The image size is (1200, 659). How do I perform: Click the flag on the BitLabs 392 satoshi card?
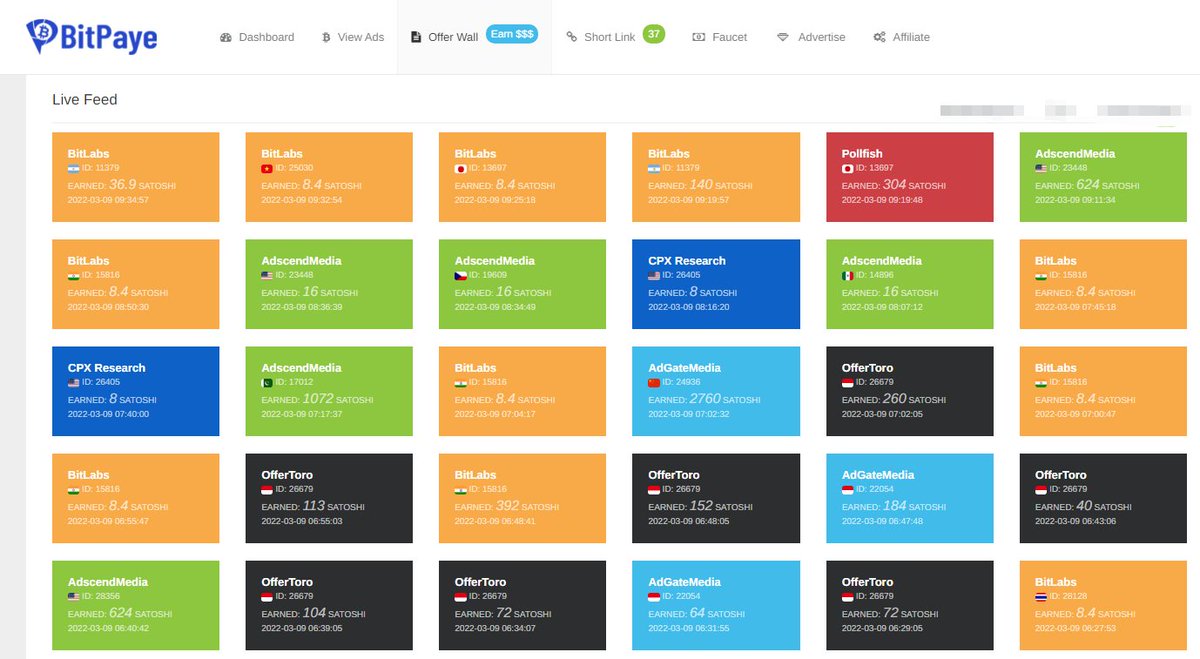(460, 489)
